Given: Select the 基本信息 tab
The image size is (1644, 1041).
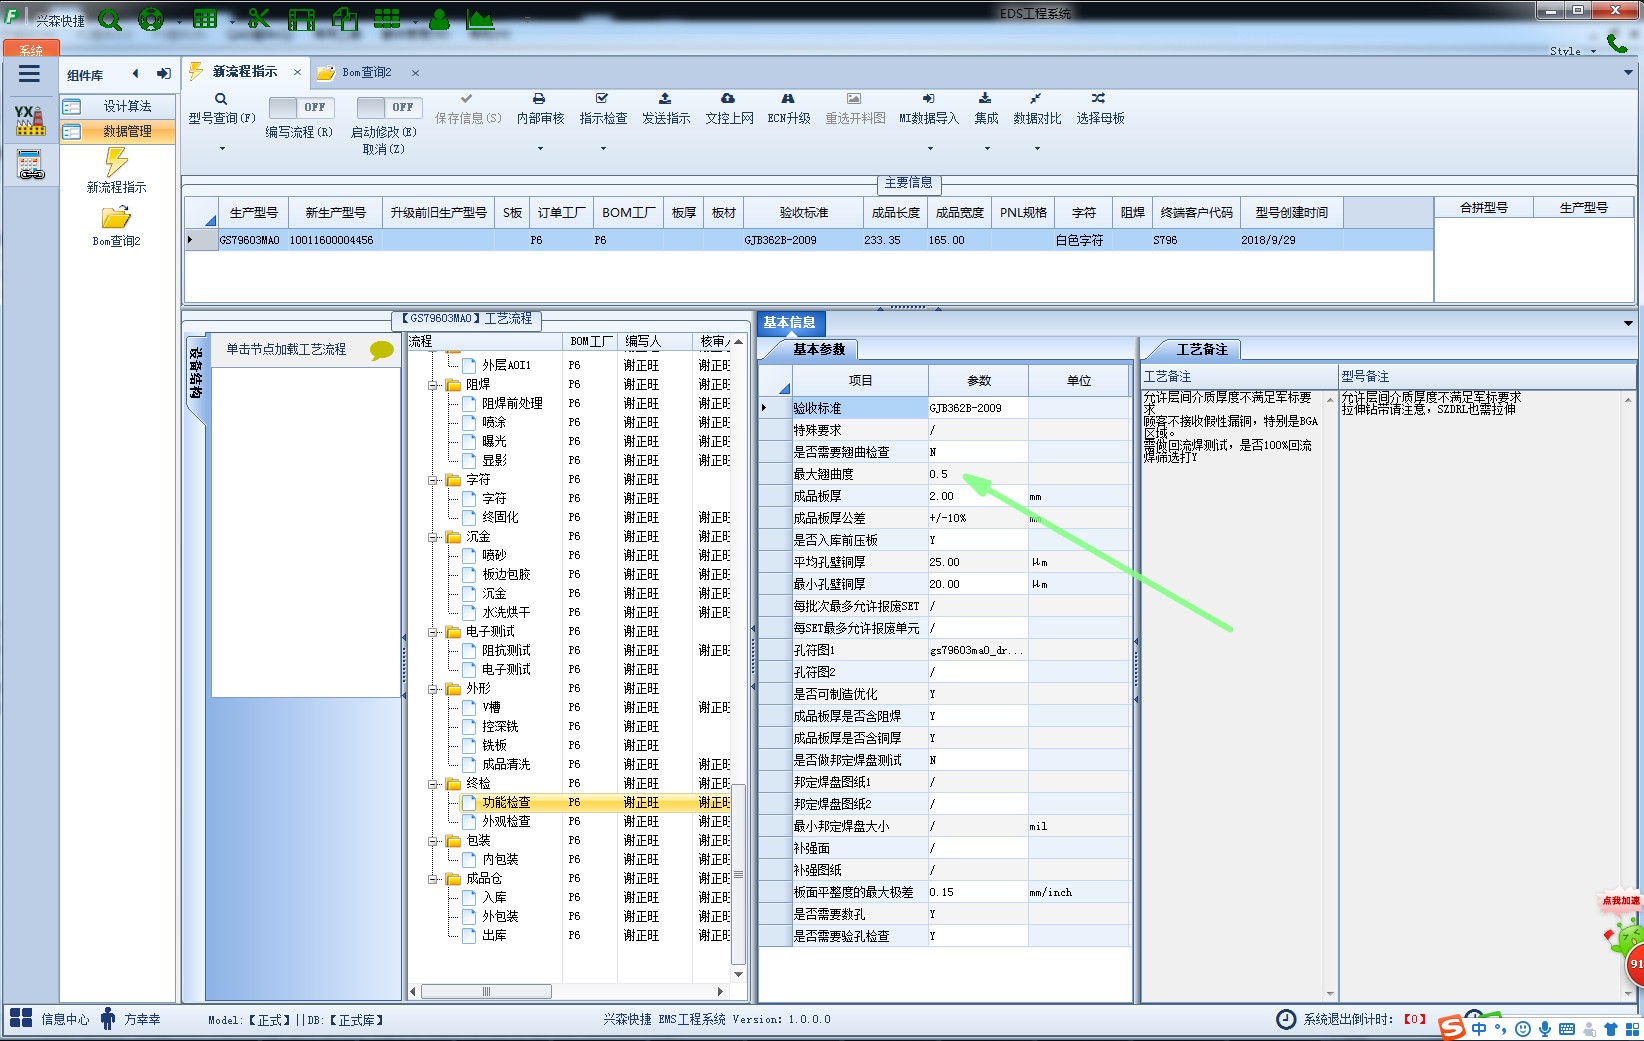Looking at the screenshot, I should click(789, 322).
